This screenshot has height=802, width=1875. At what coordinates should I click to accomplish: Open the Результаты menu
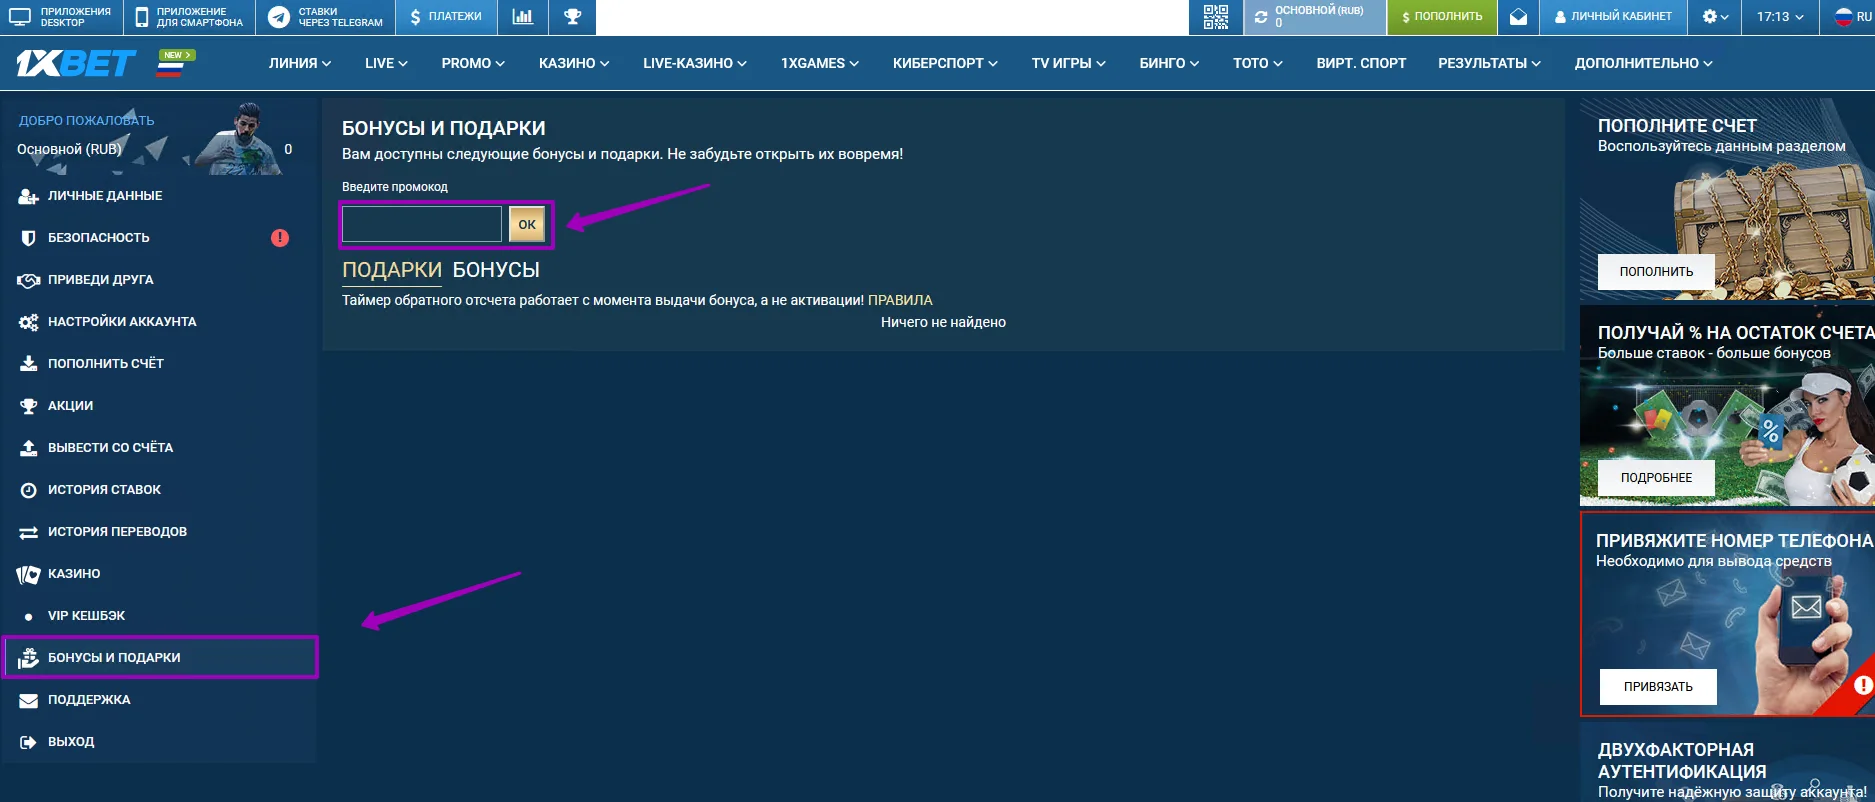[x=1489, y=63]
